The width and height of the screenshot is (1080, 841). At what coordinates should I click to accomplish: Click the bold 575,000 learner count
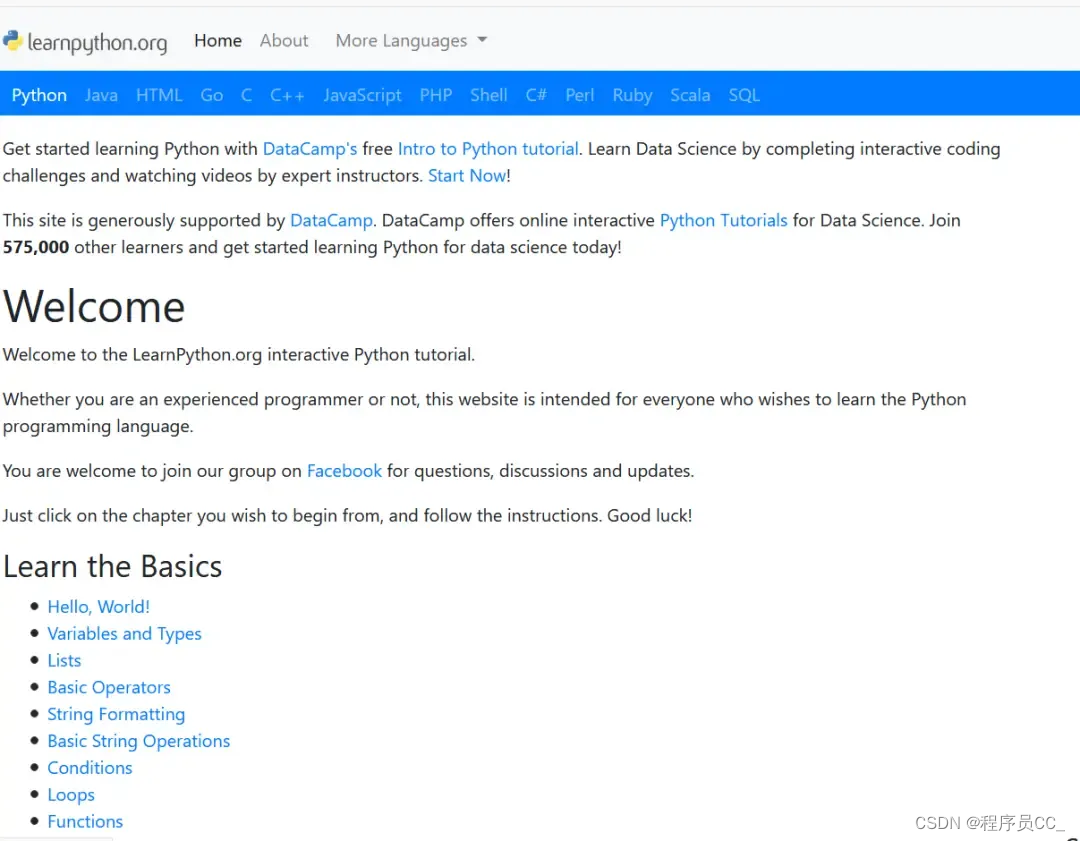[x=36, y=247]
